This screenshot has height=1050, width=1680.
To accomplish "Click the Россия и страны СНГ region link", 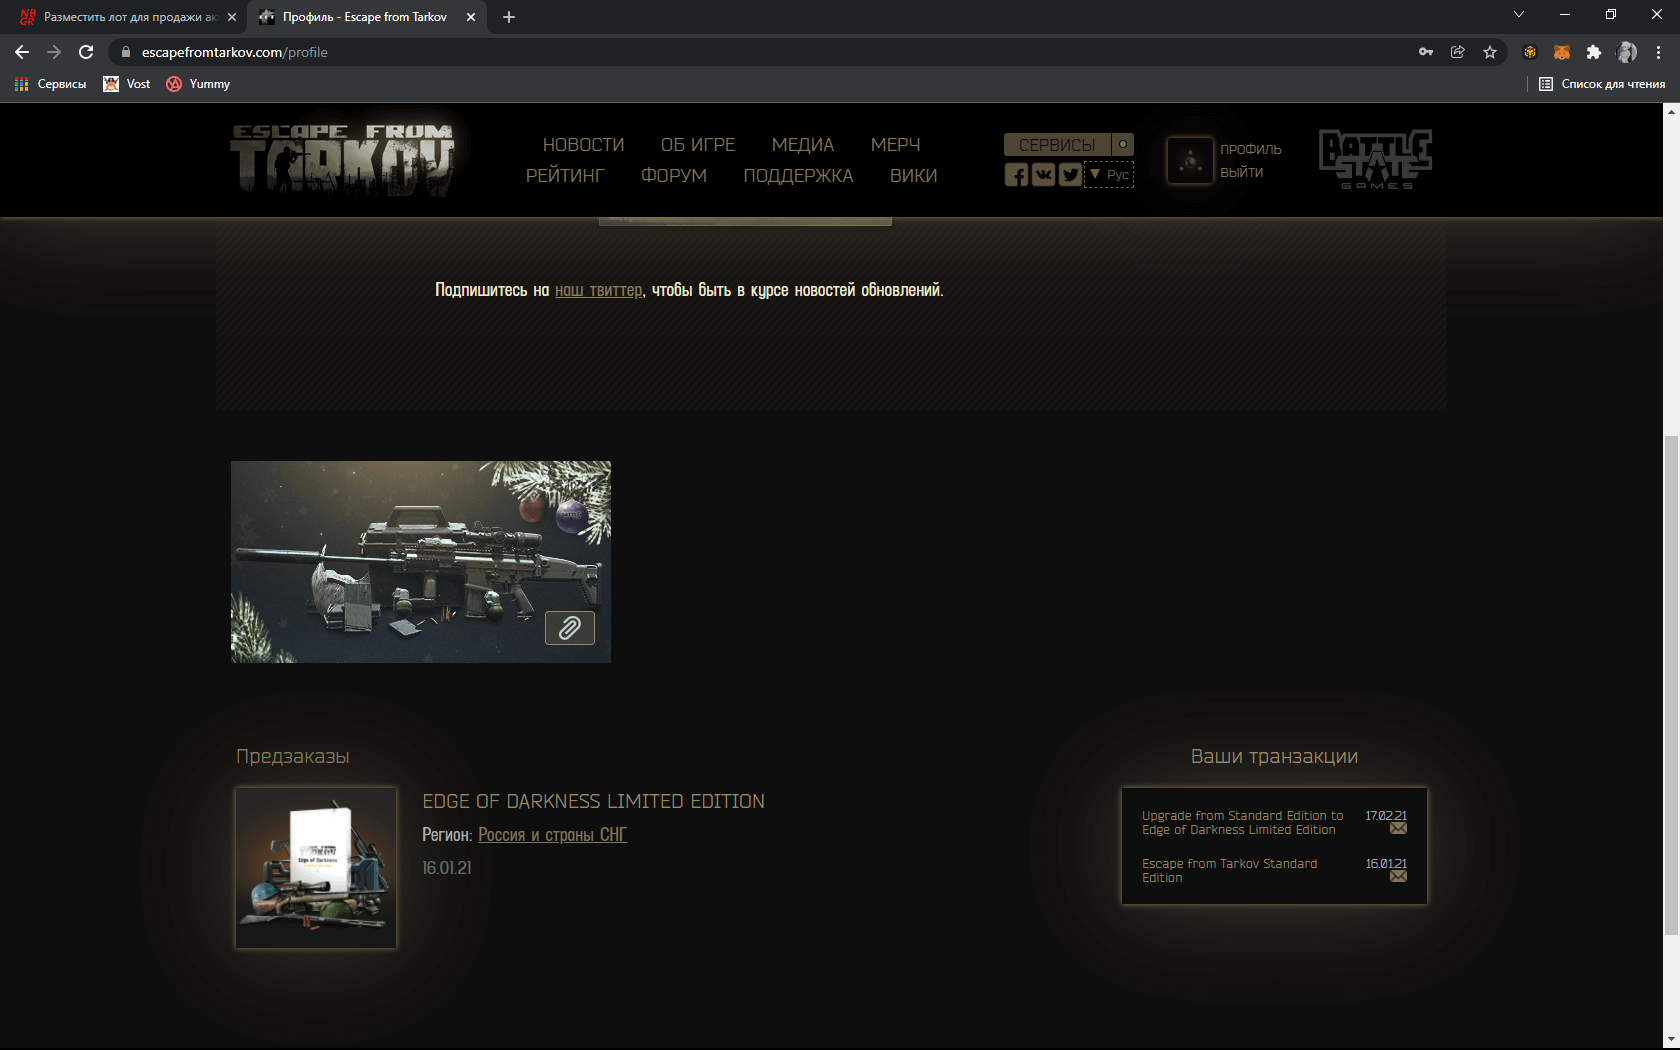I will coord(553,835).
